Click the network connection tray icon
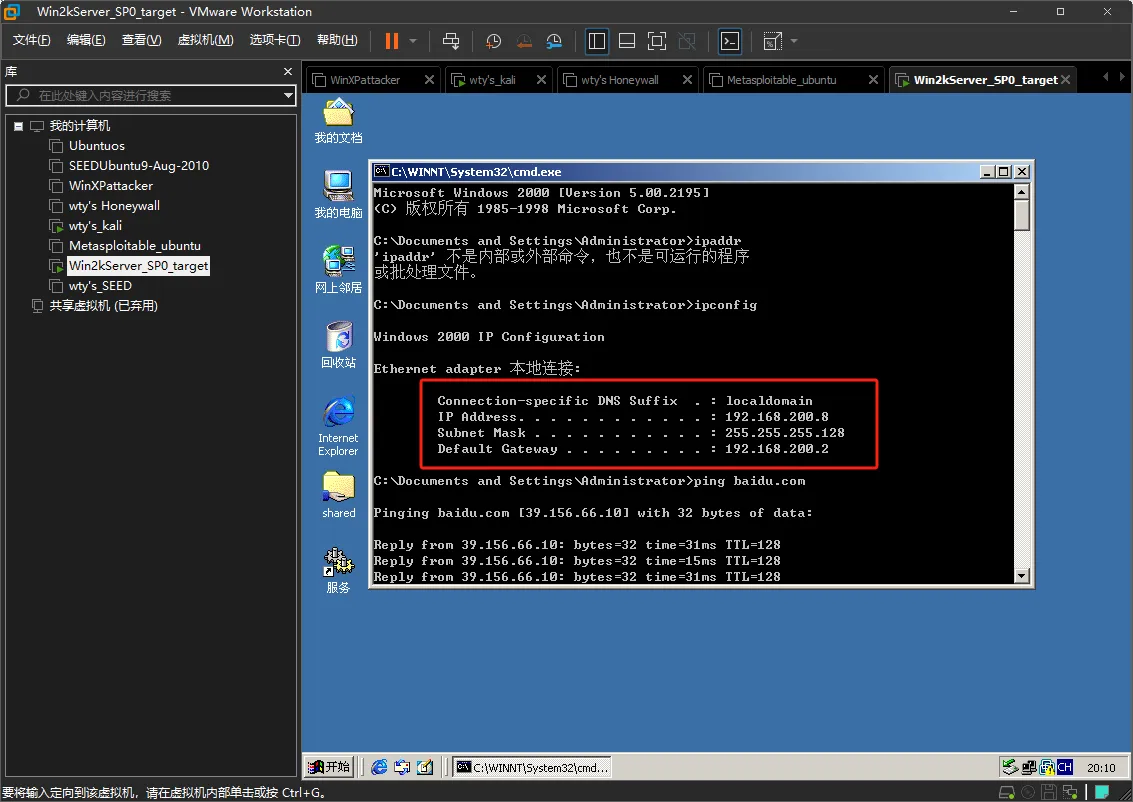1133x802 pixels. pyautogui.click(x=1028, y=767)
